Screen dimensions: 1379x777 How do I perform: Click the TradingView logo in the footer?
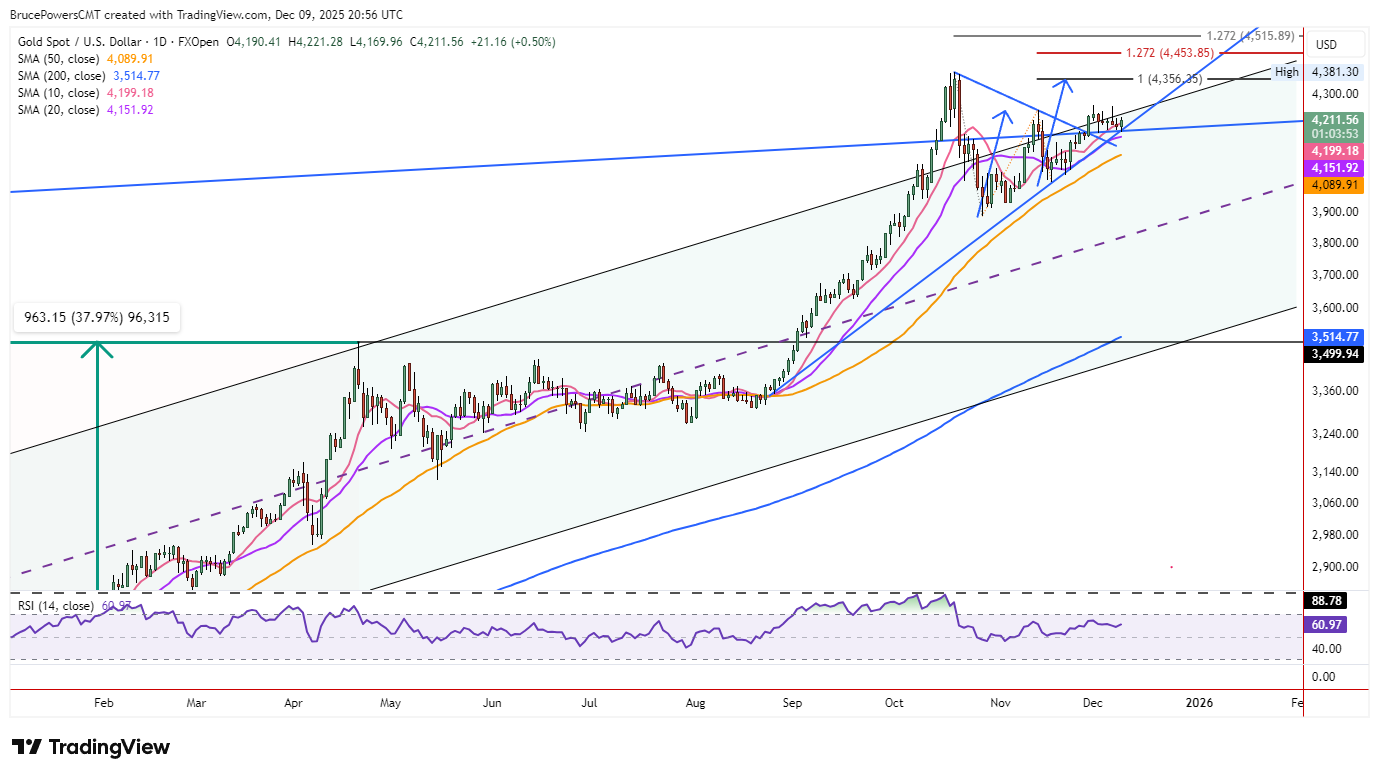coord(90,747)
